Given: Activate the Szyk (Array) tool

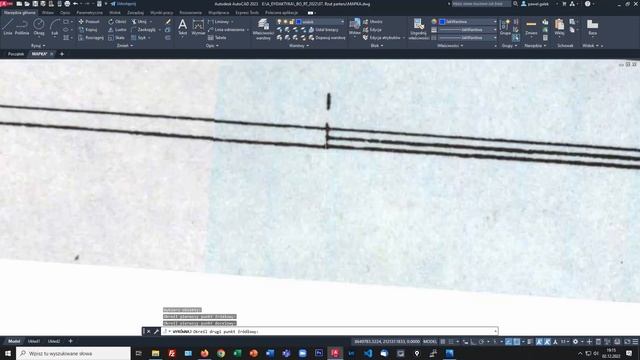Looking at the screenshot, I should [x=139, y=38].
